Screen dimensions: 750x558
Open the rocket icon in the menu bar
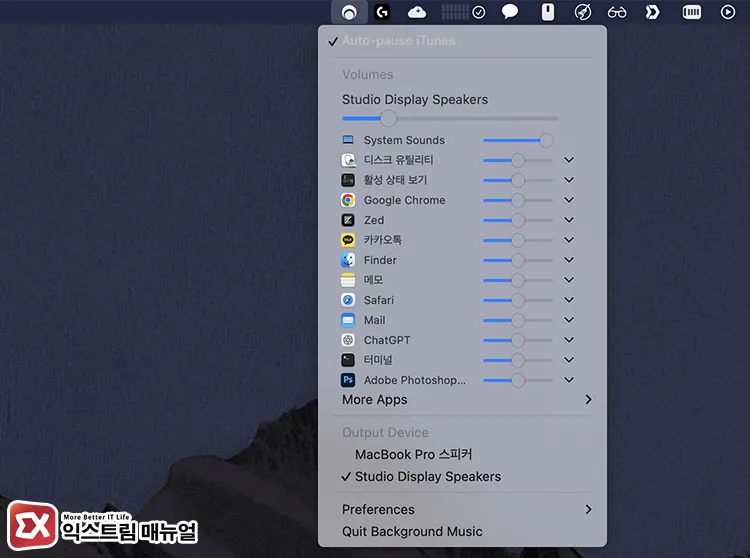click(x=583, y=12)
